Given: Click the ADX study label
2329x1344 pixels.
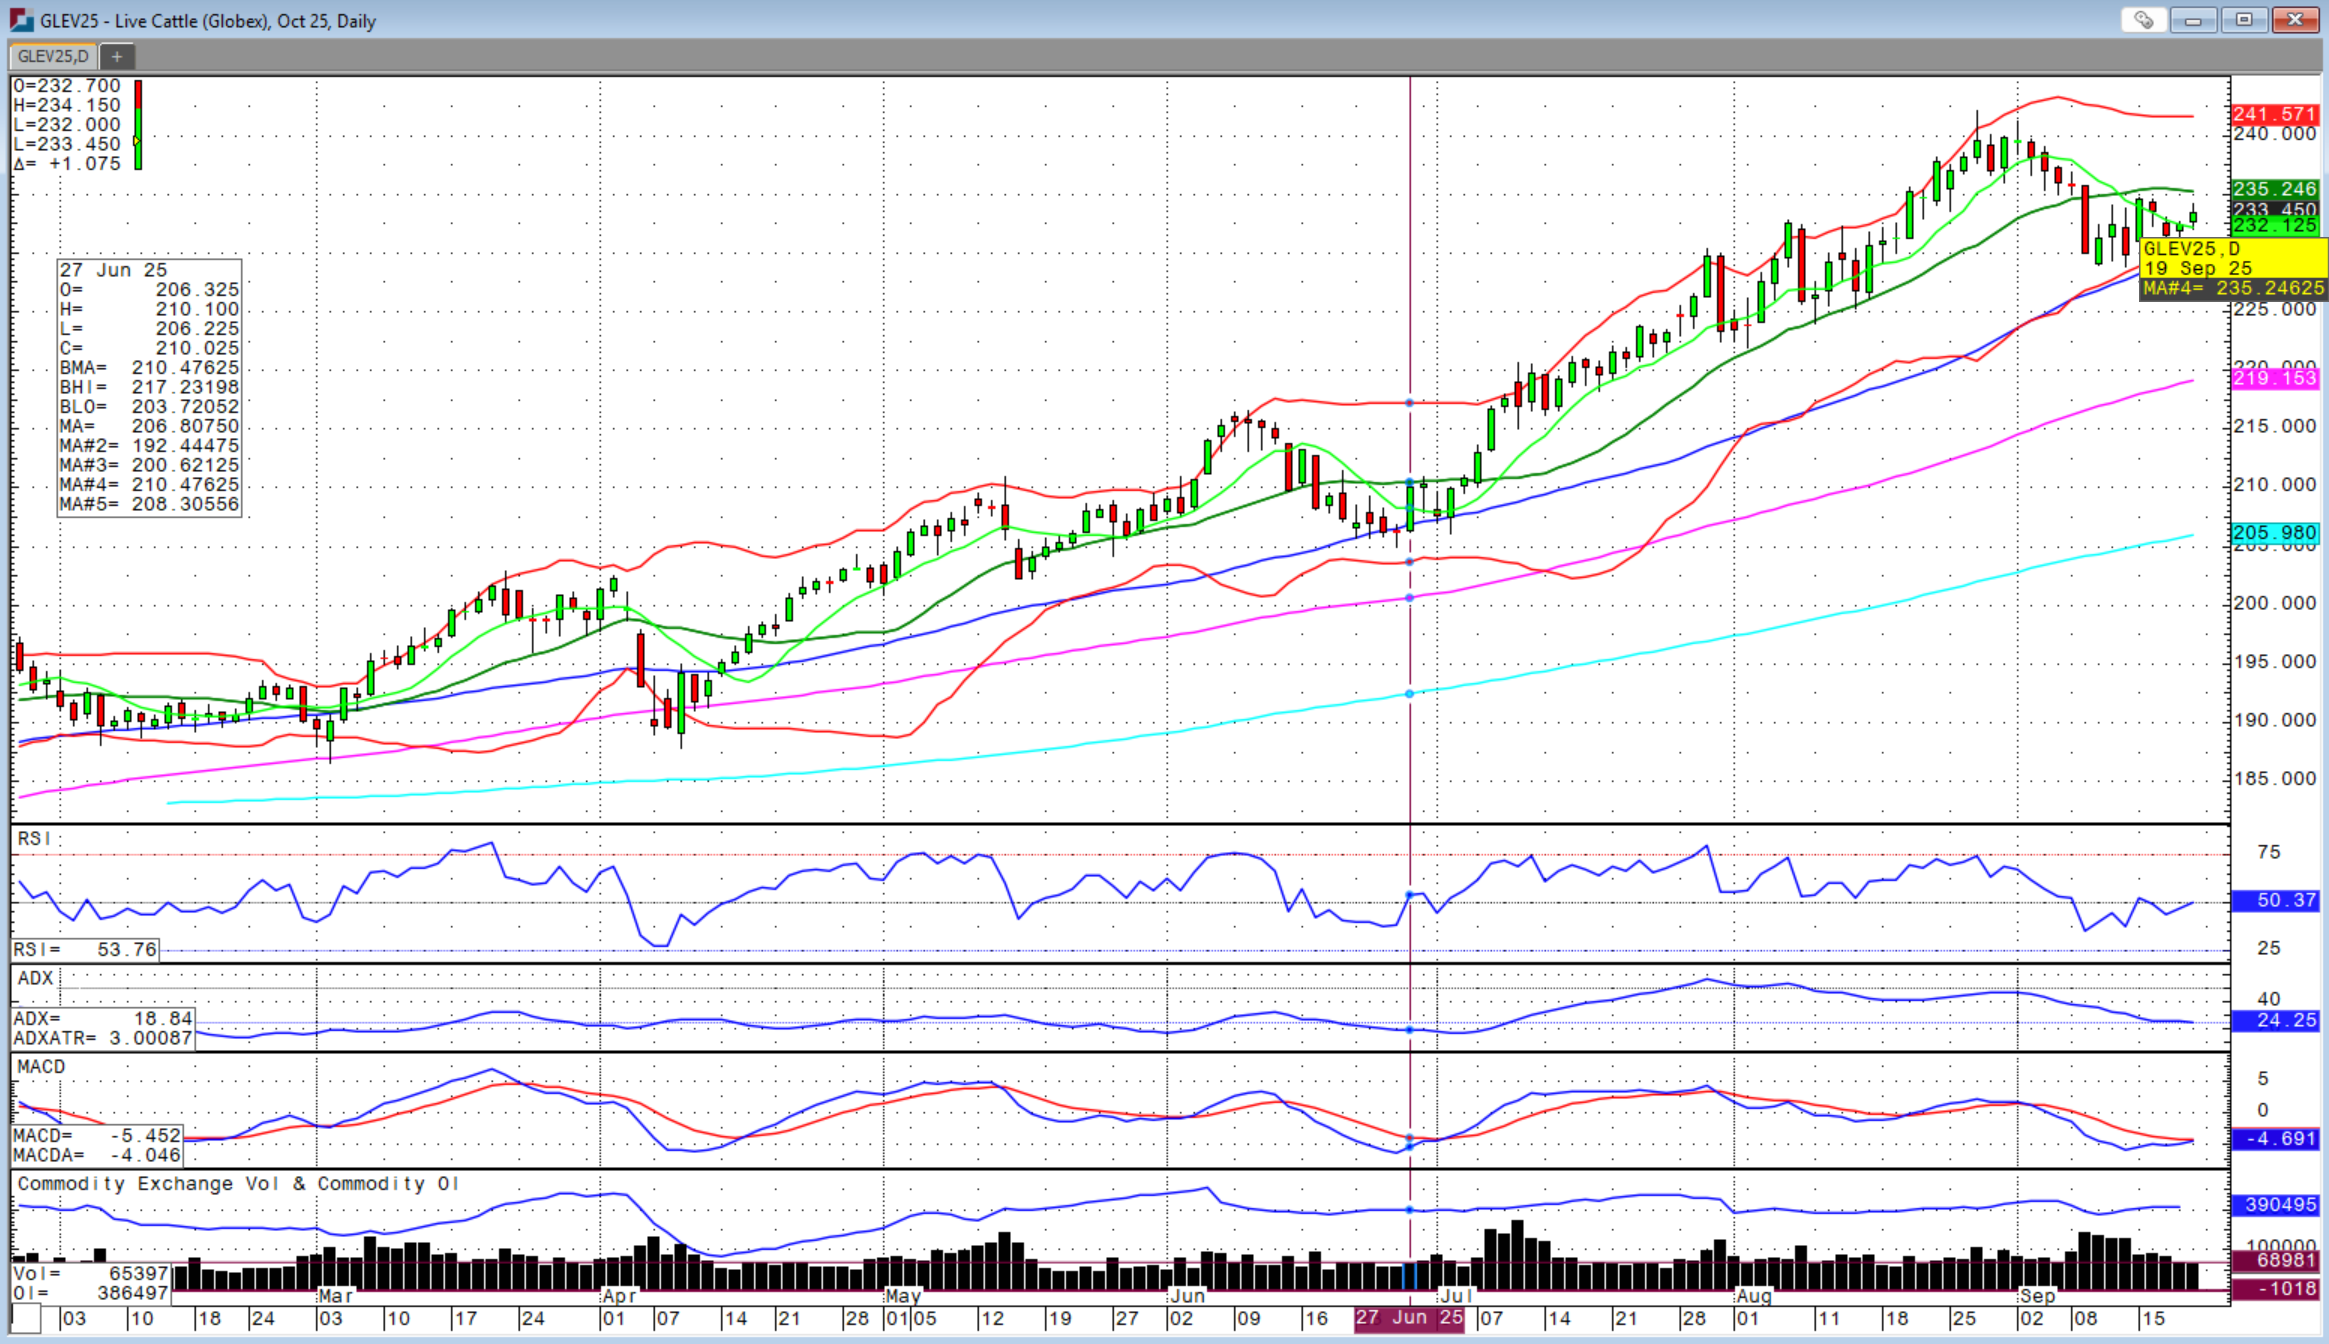Looking at the screenshot, I should [35, 978].
